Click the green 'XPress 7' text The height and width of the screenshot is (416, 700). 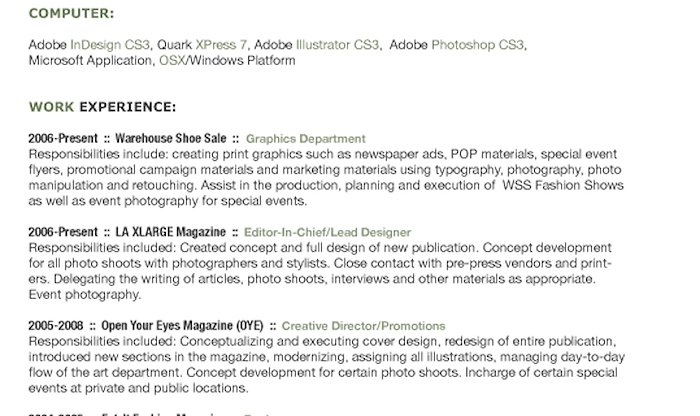(221, 45)
